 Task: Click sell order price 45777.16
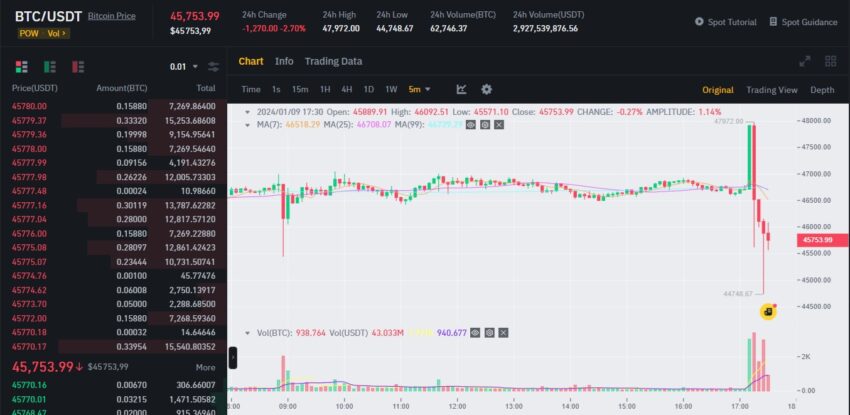pyautogui.click(x=29, y=205)
